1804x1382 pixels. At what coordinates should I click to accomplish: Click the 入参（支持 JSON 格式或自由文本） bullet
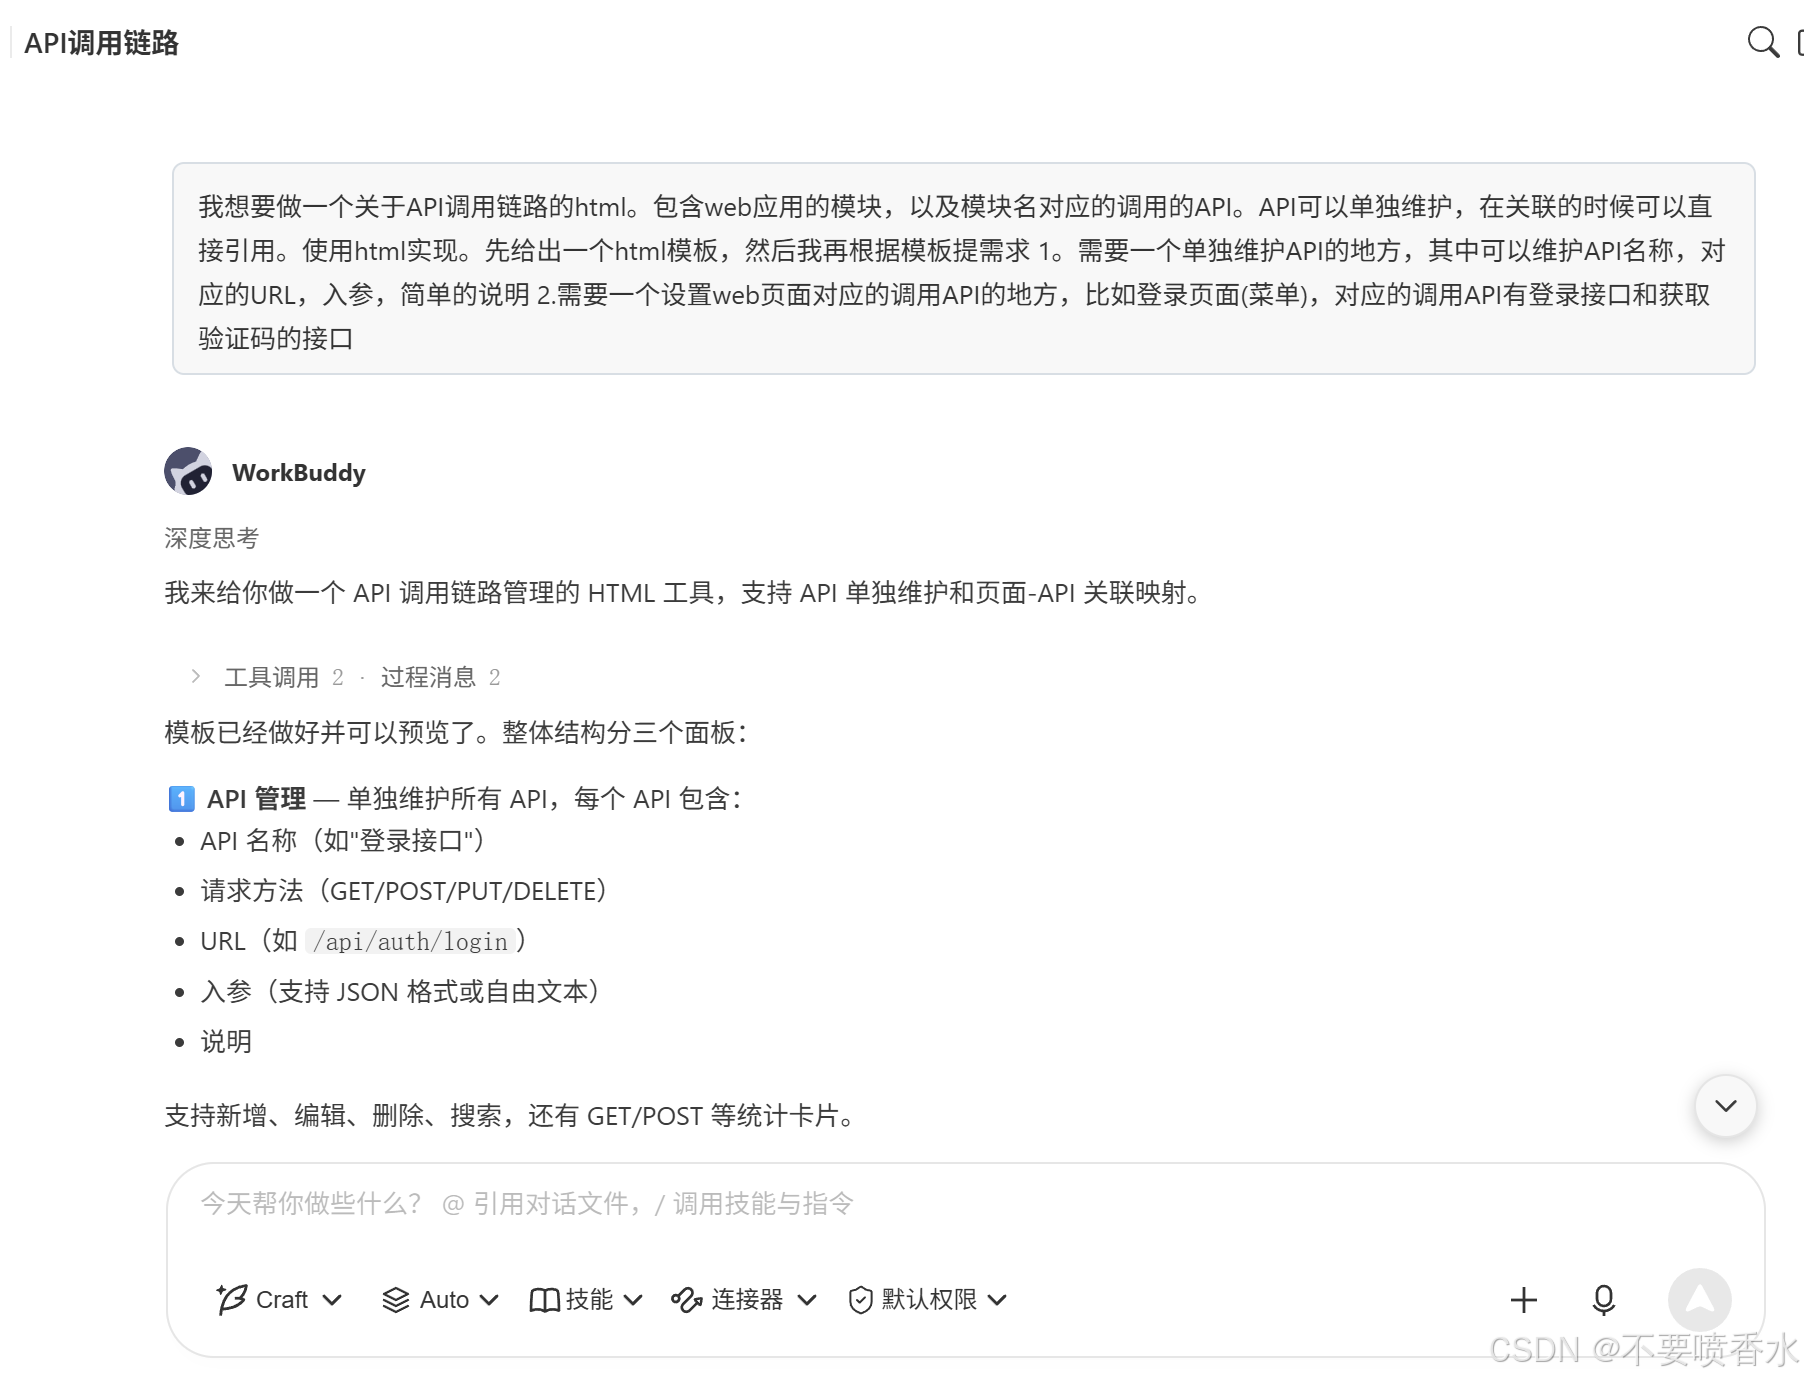(400, 992)
